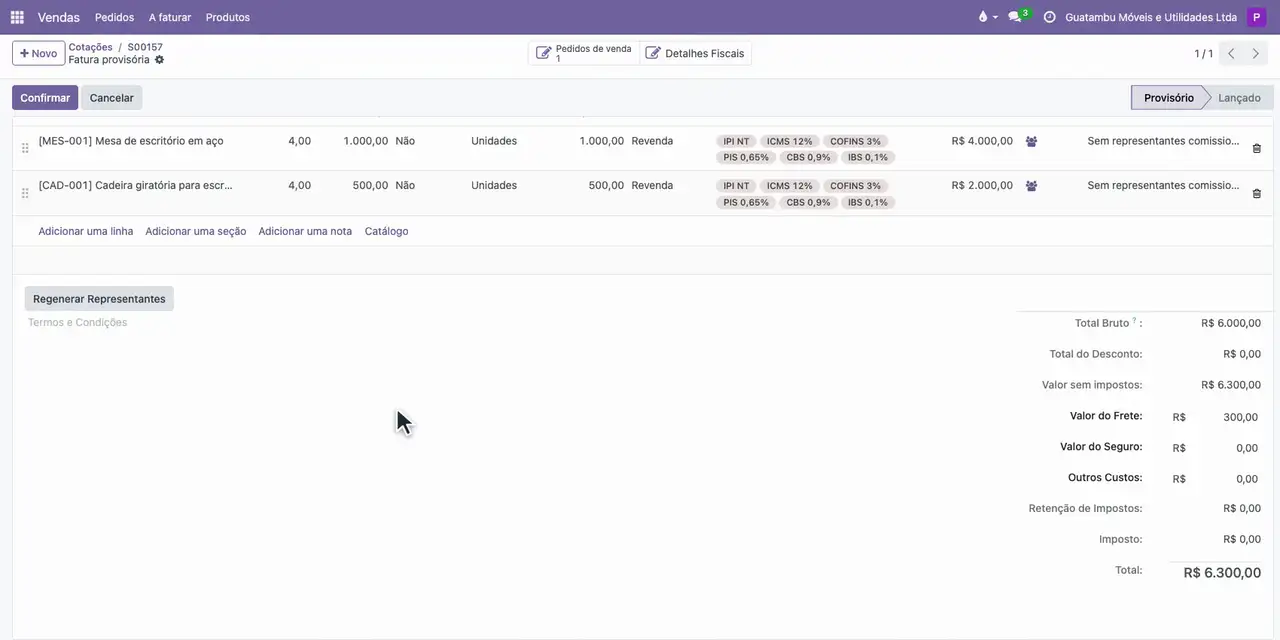
Task: Select the Provisório status stage
Action: (x=1168, y=98)
